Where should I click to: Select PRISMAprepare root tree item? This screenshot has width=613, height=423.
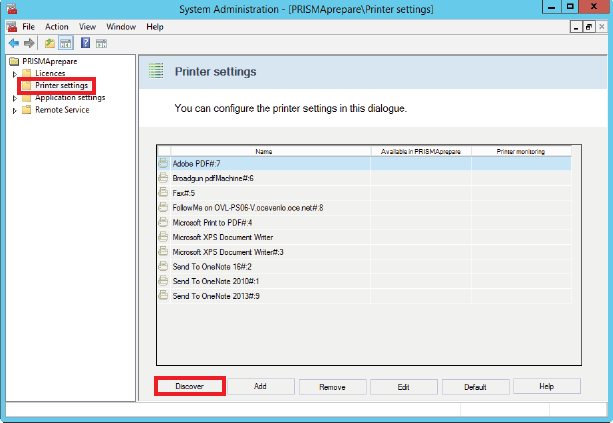[x=50, y=61]
